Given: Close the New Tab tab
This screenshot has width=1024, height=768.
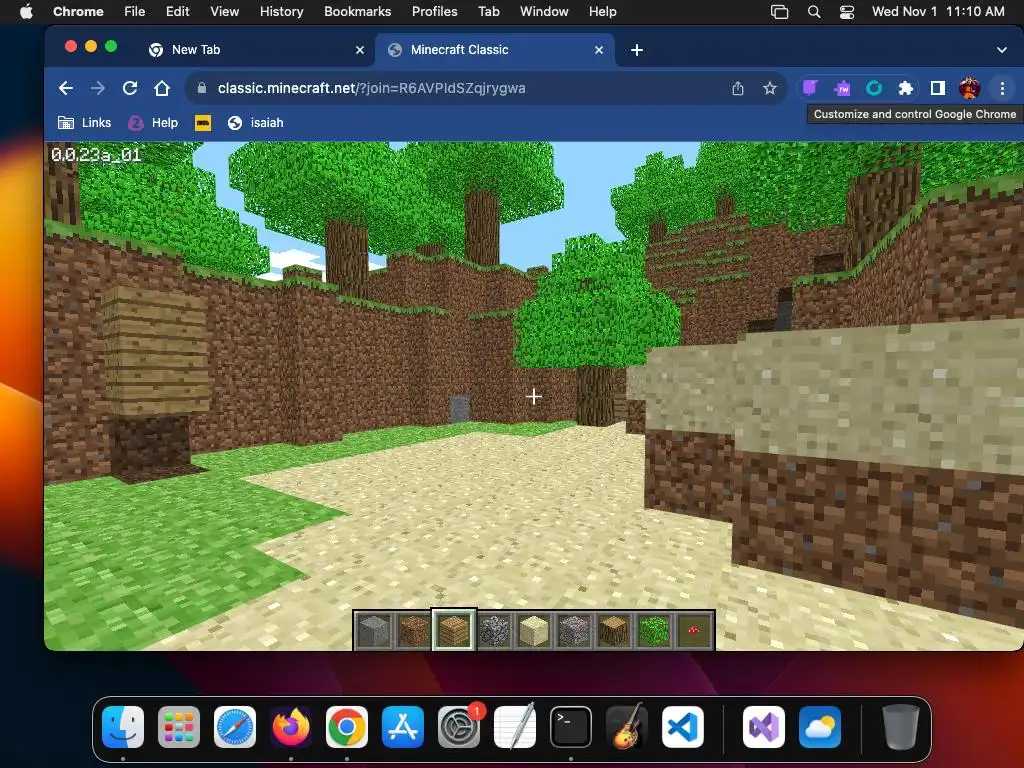Looking at the screenshot, I should click(x=360, y=50).
